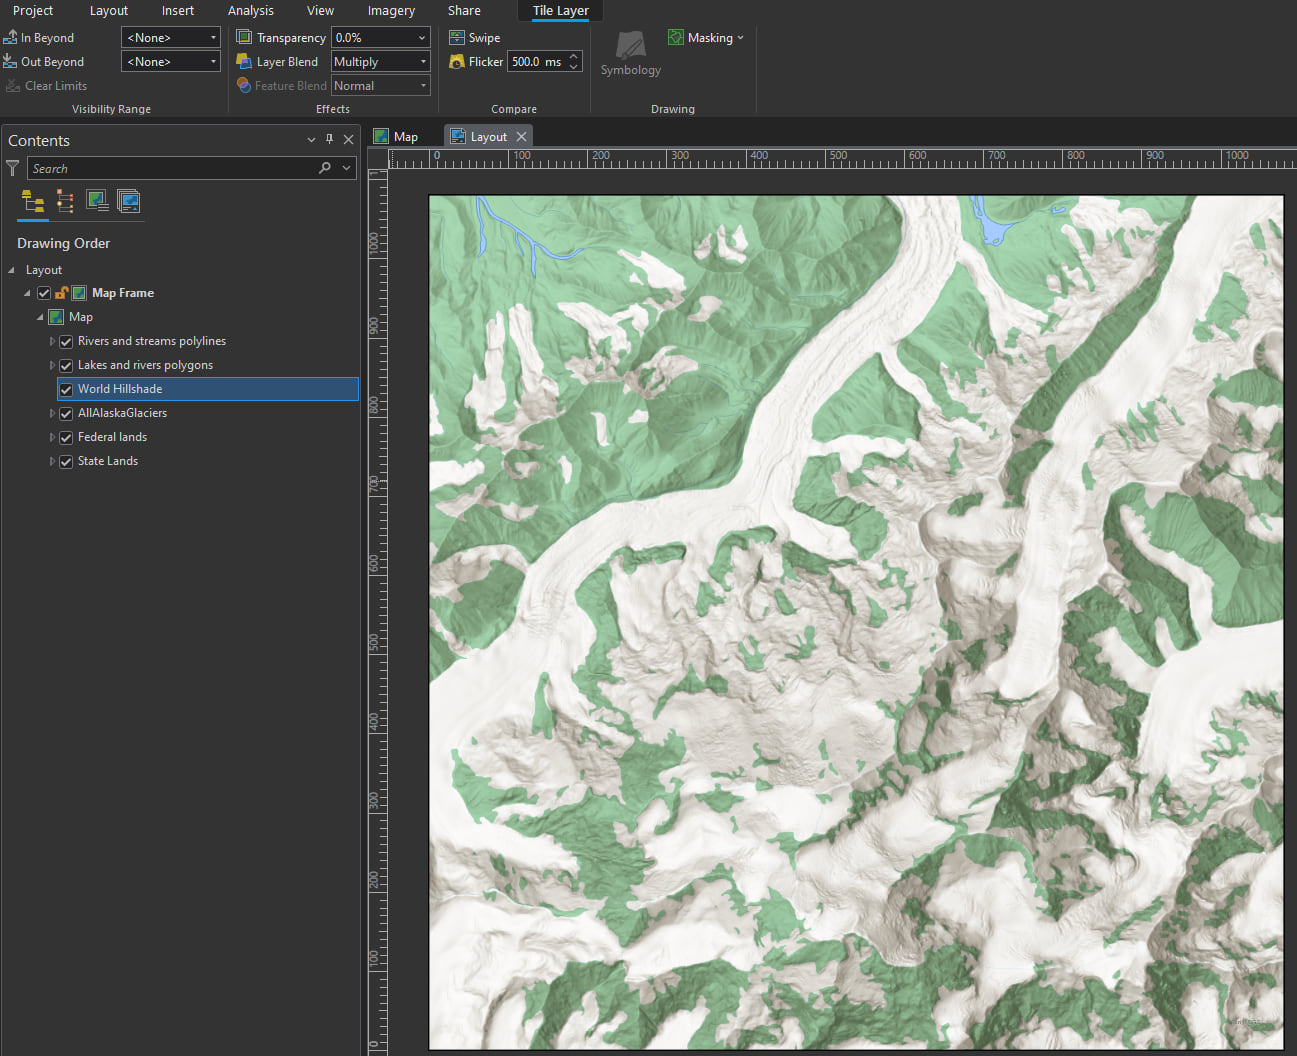Select List By Drawing Order view
Viewport: 1297px width, 1056px height.
32,203
